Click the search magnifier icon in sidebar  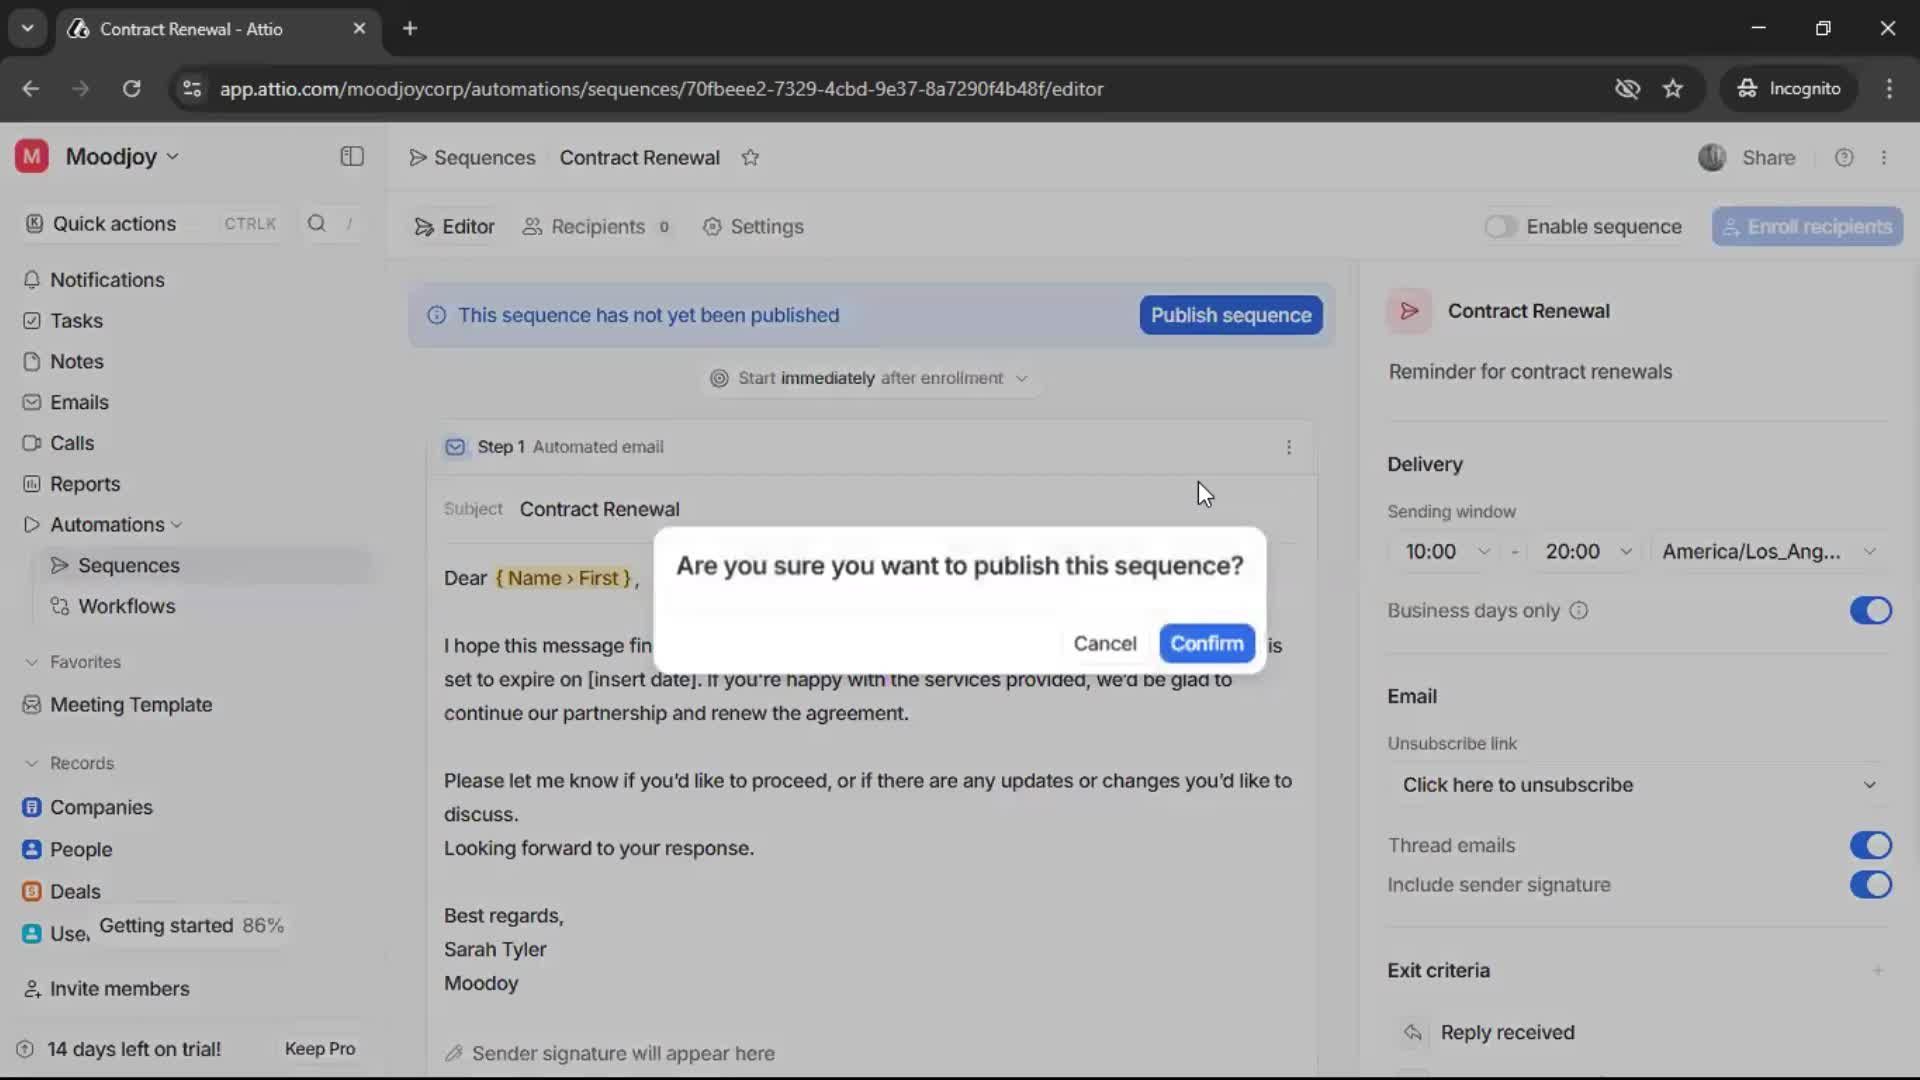[317, 223]
